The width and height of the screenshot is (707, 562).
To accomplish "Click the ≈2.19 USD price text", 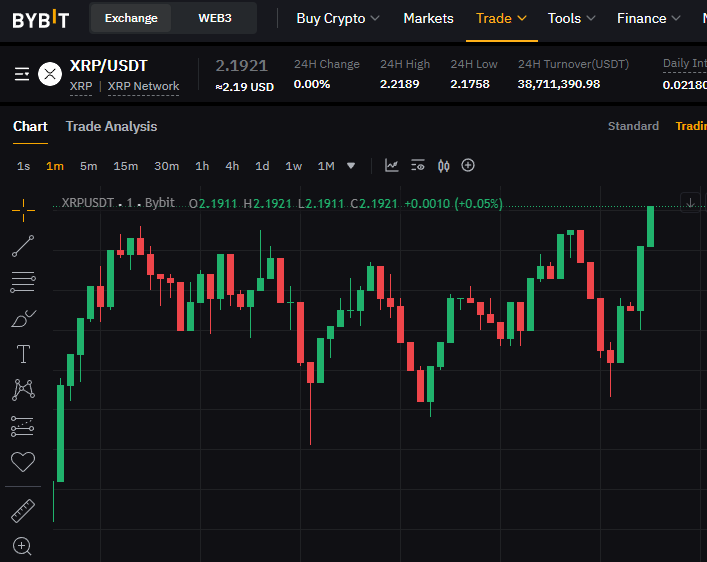I will pyautogui.click(x=244, y=87).
